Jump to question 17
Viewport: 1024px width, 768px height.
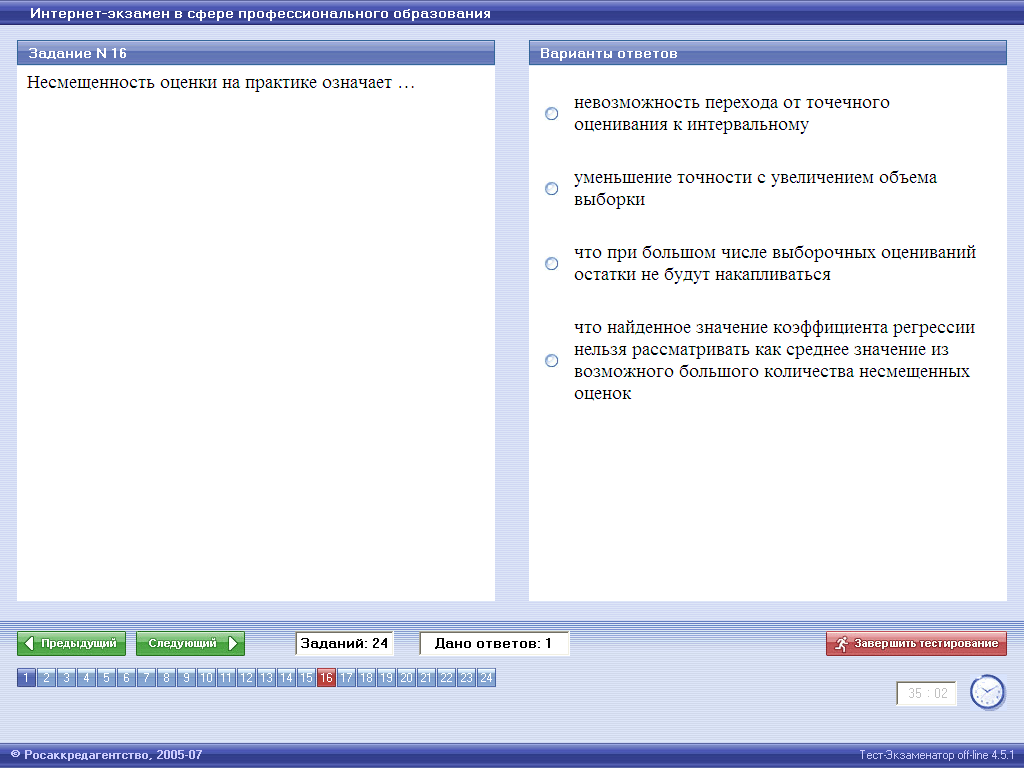pyautogui.click(x=346, y=678)
